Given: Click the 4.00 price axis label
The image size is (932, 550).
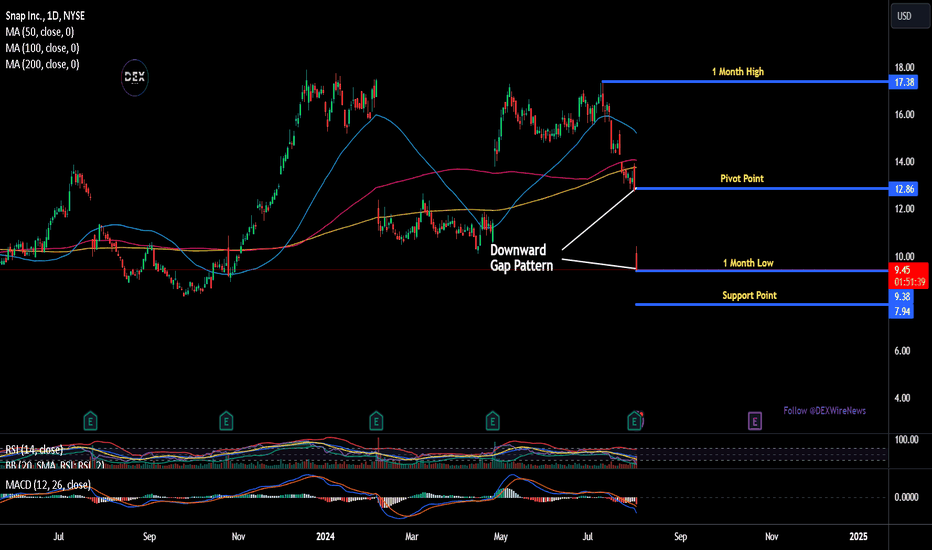Looking at the screenshot, I should point(902,398).
